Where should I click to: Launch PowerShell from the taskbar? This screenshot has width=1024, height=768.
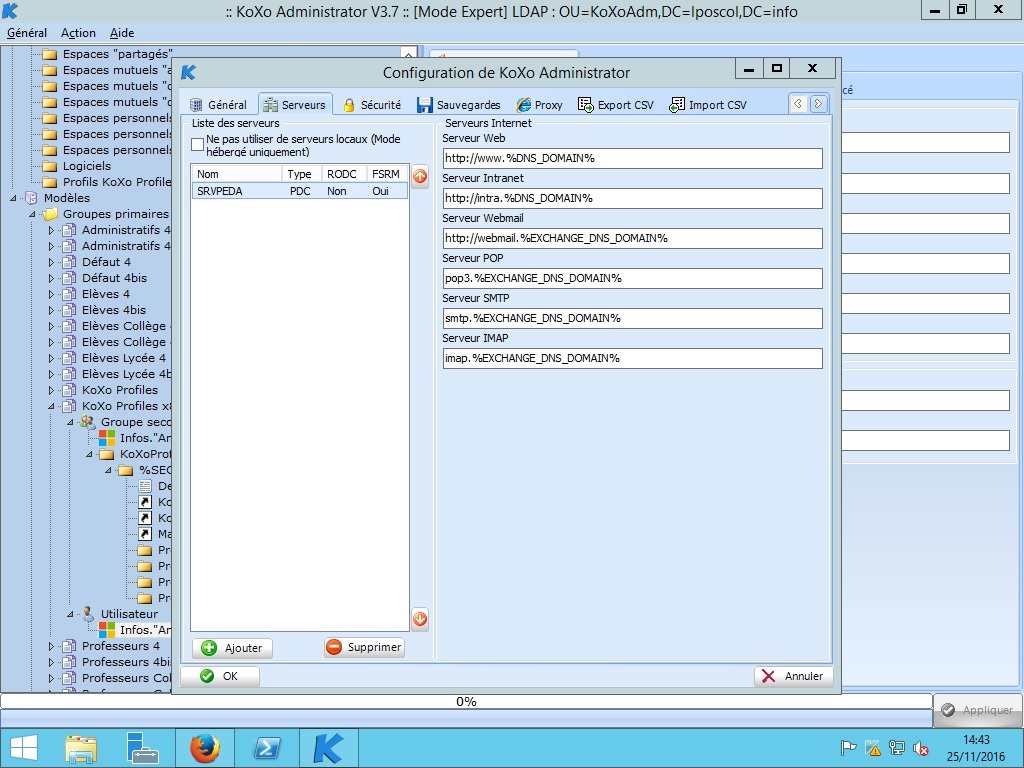coord(266,748)
